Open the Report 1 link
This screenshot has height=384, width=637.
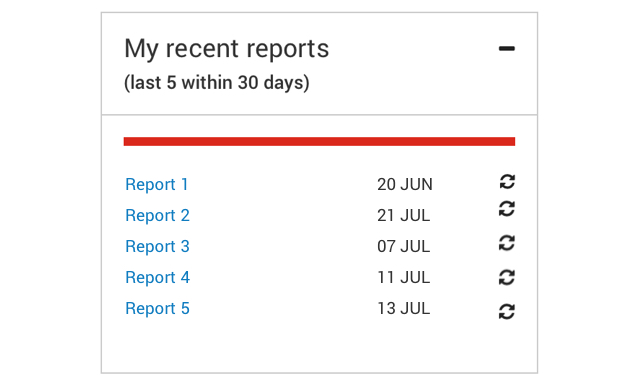click(157, 184)
